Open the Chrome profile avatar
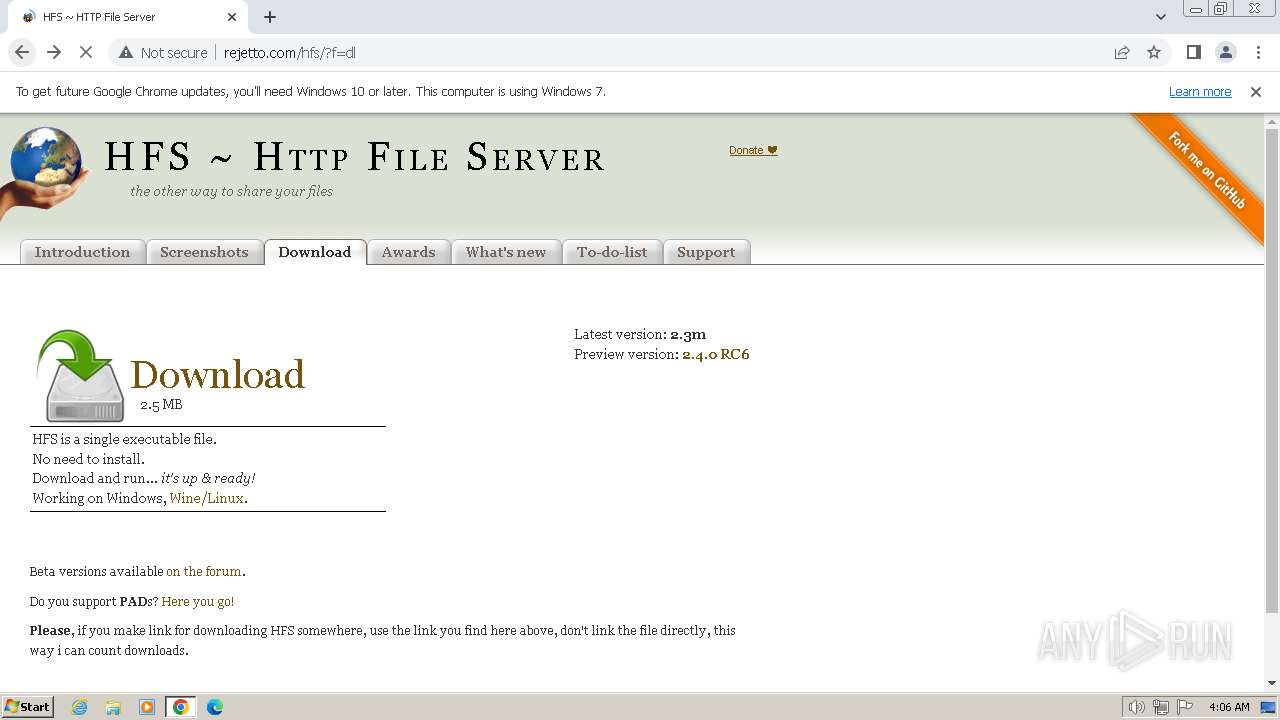1280x720 pixels. pos(1225,53)
